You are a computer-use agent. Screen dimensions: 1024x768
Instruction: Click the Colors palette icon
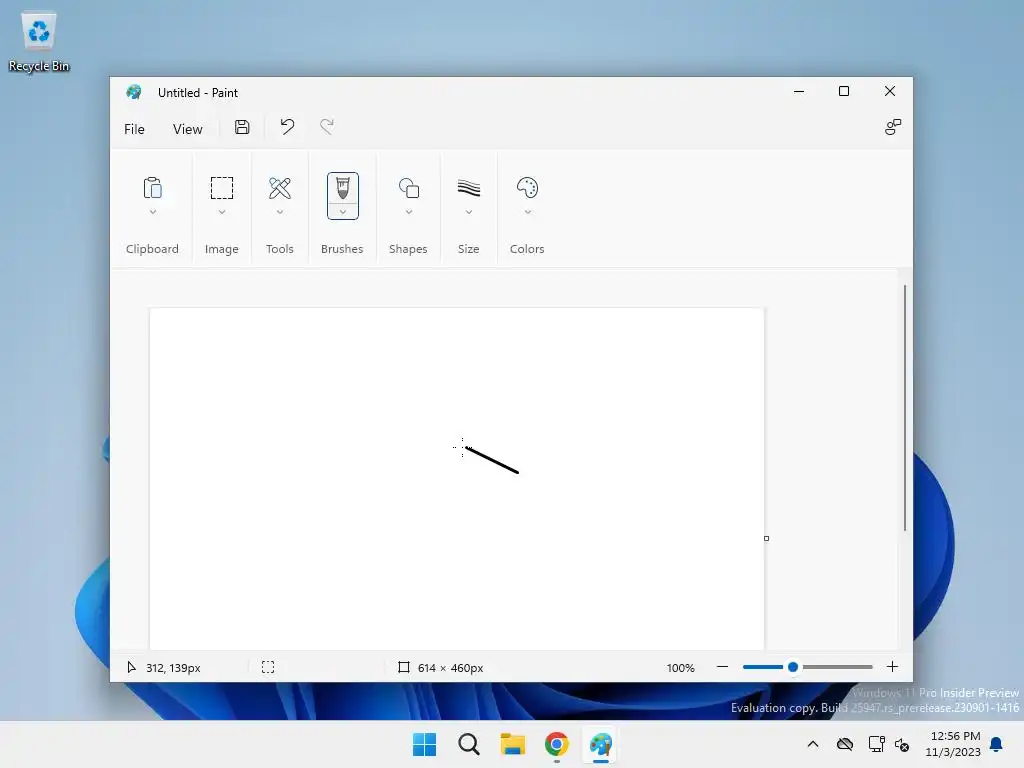[x=527, y=188]
